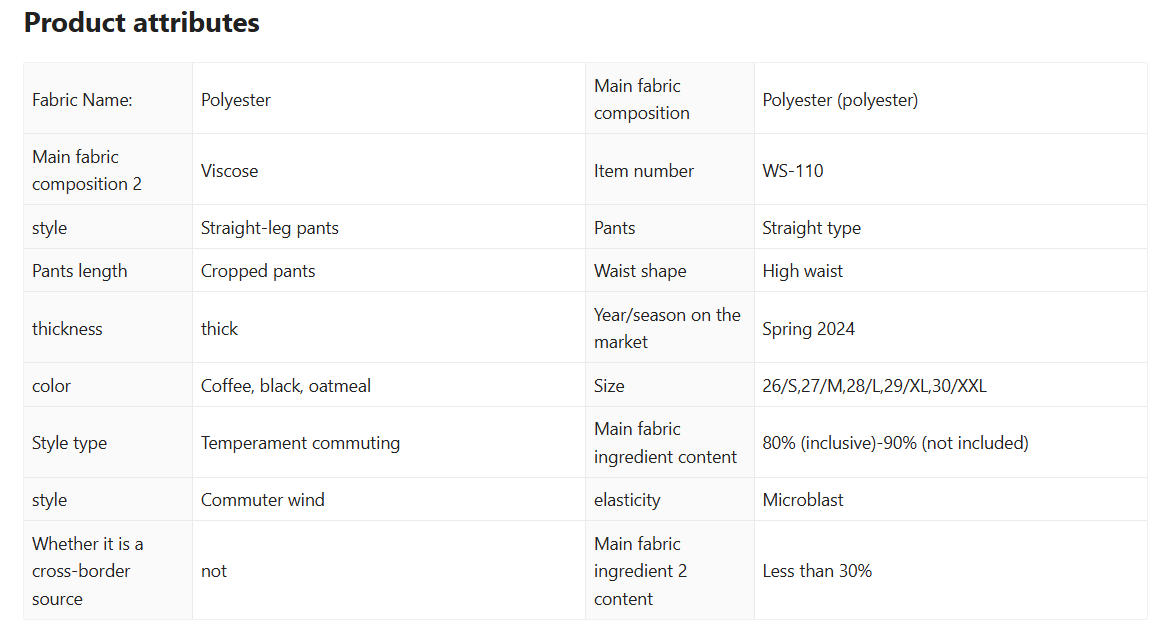
Task: Select the "Straight type" pants value
Action: (811, 228)
